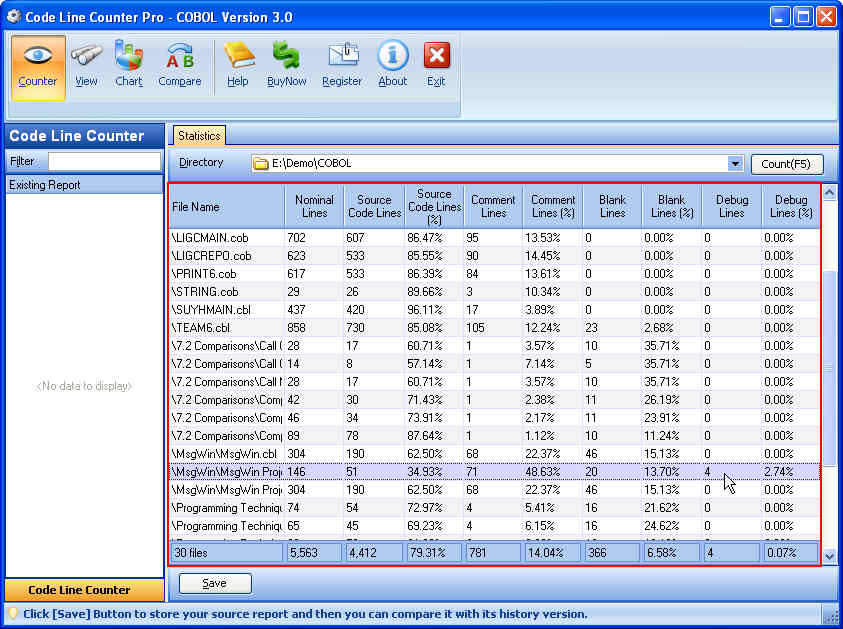Switch to the Statistics tab
This screenshot has width=843, height=629.
(x=199, y=136)
